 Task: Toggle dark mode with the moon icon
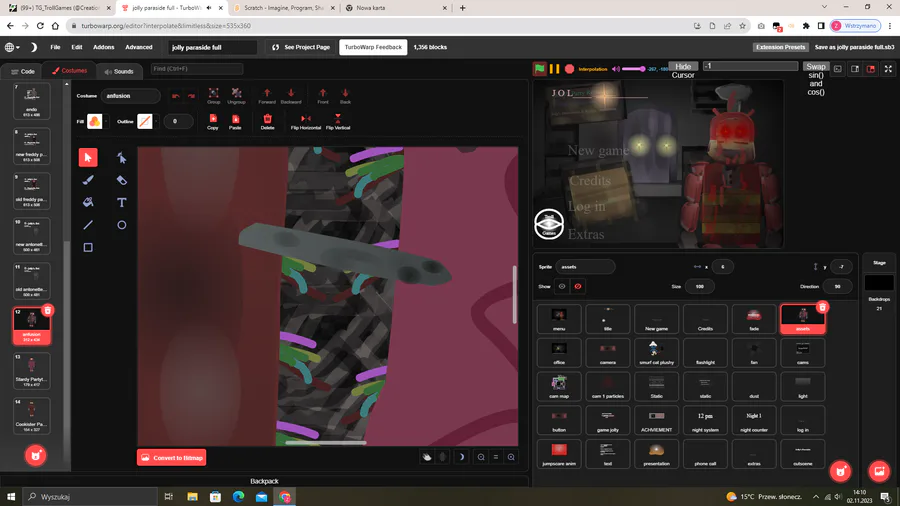pos(33,47)
